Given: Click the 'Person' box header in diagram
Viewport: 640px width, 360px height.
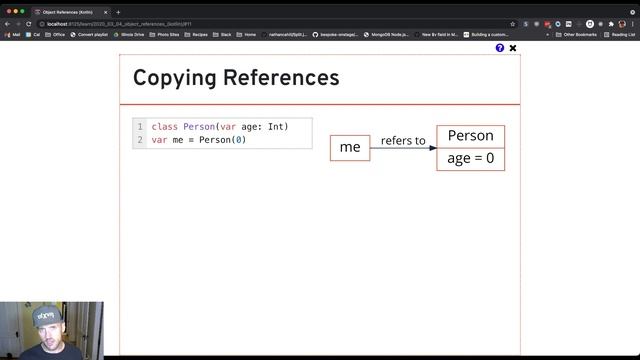Looking at the screenshot, I should coord(471,136).
